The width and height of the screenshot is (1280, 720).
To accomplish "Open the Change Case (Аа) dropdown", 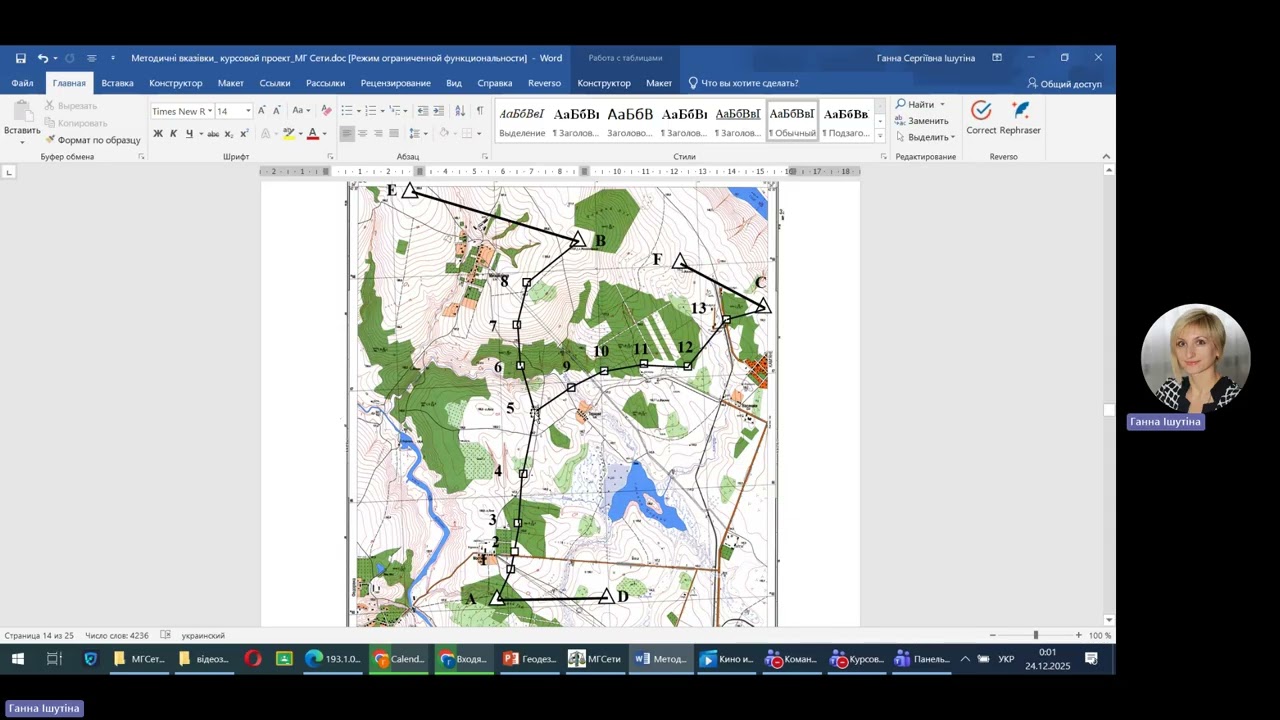I will (x=301, y=111).
